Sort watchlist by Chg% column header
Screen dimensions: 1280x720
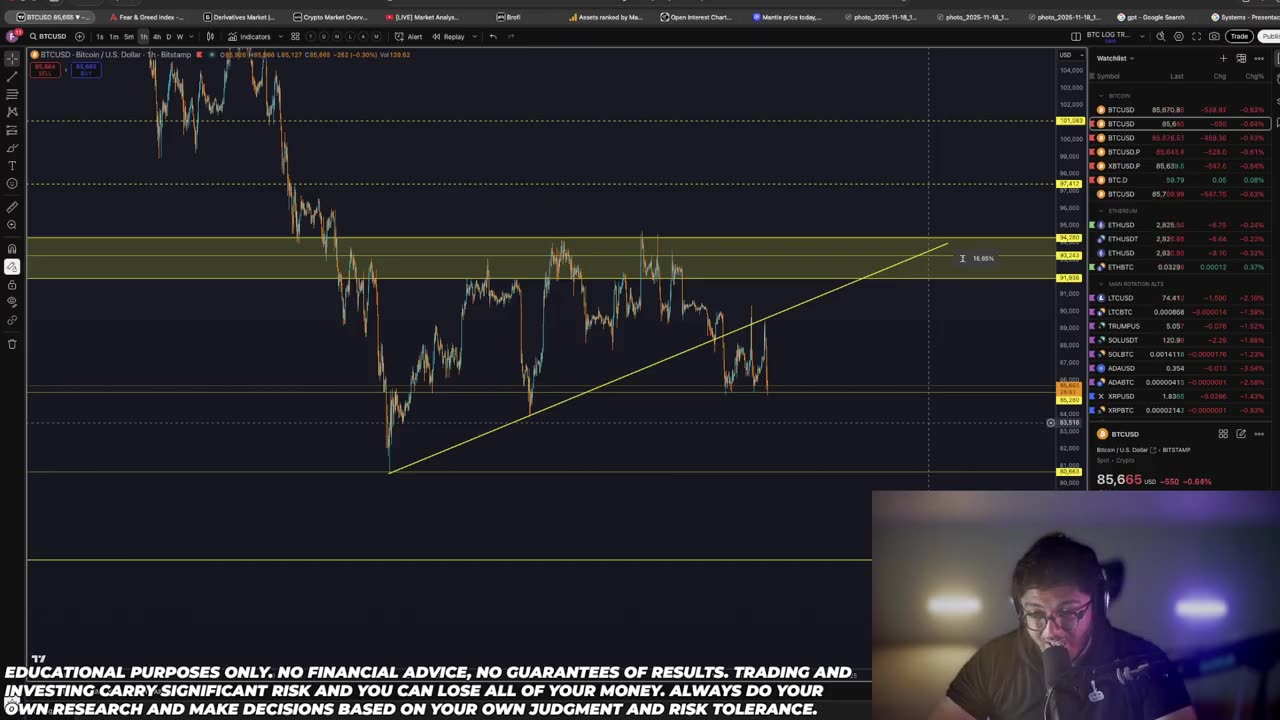(1253, 76)
